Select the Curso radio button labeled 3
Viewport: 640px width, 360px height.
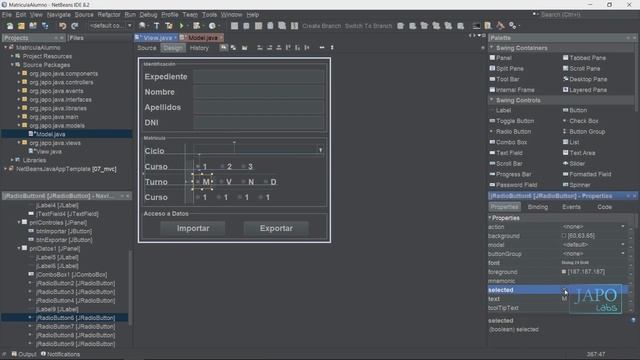[x=247, y=167]
